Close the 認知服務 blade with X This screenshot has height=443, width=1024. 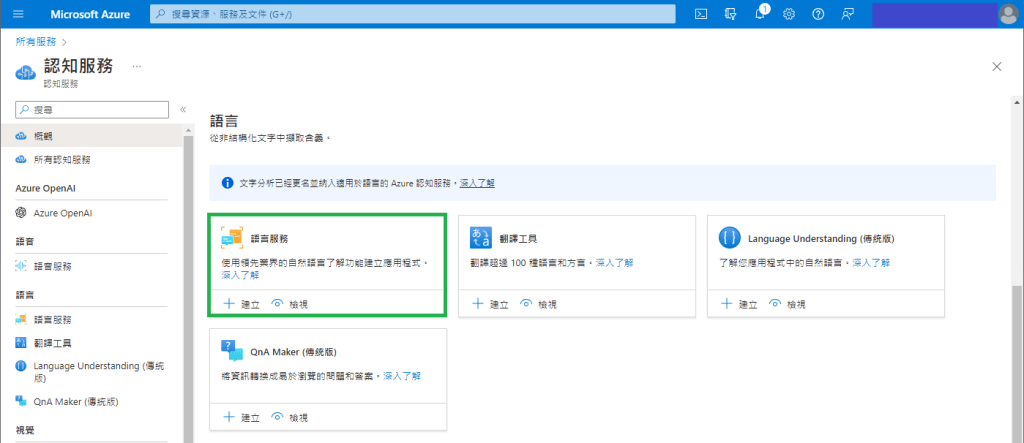click(x=996, y=66)
